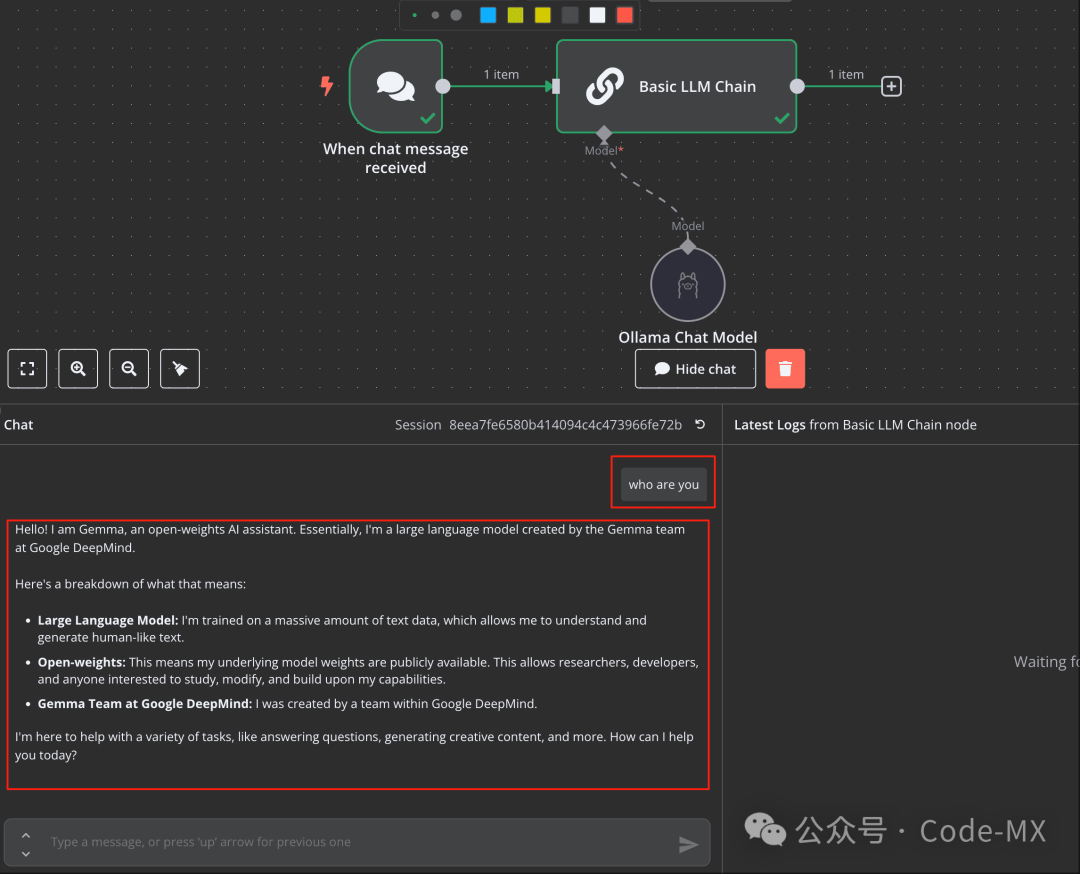Zoom out of the canvas
This screenshot has height=874, width=1080.
point(129,369)
